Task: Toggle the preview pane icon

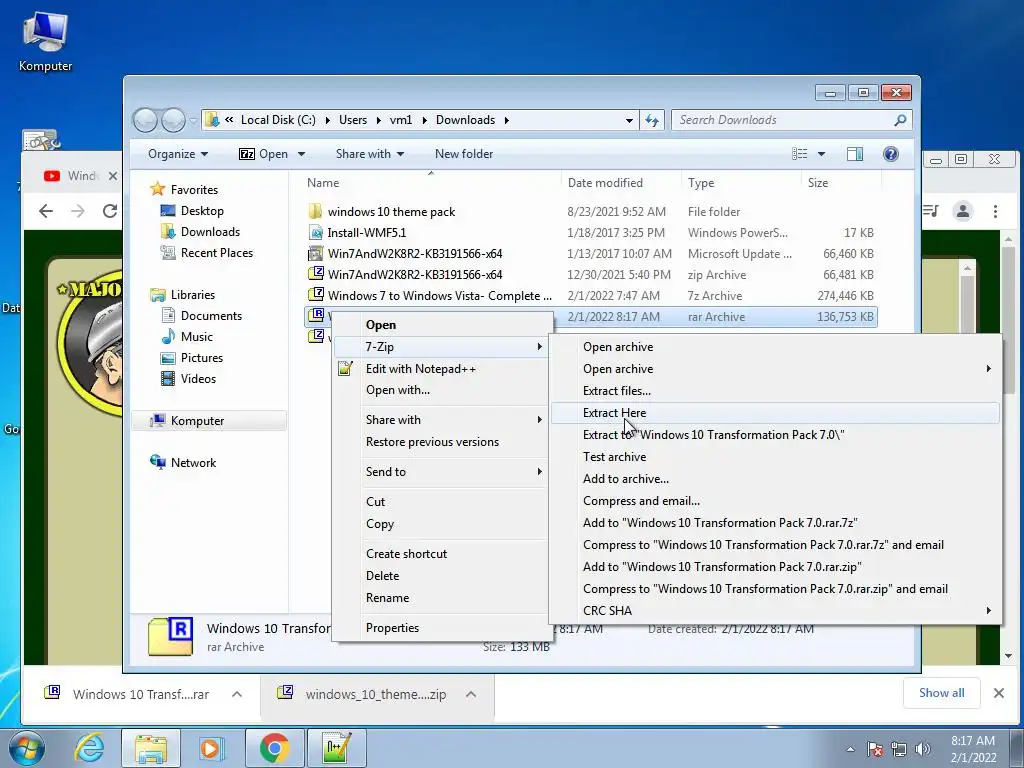Action: point(855,154)
